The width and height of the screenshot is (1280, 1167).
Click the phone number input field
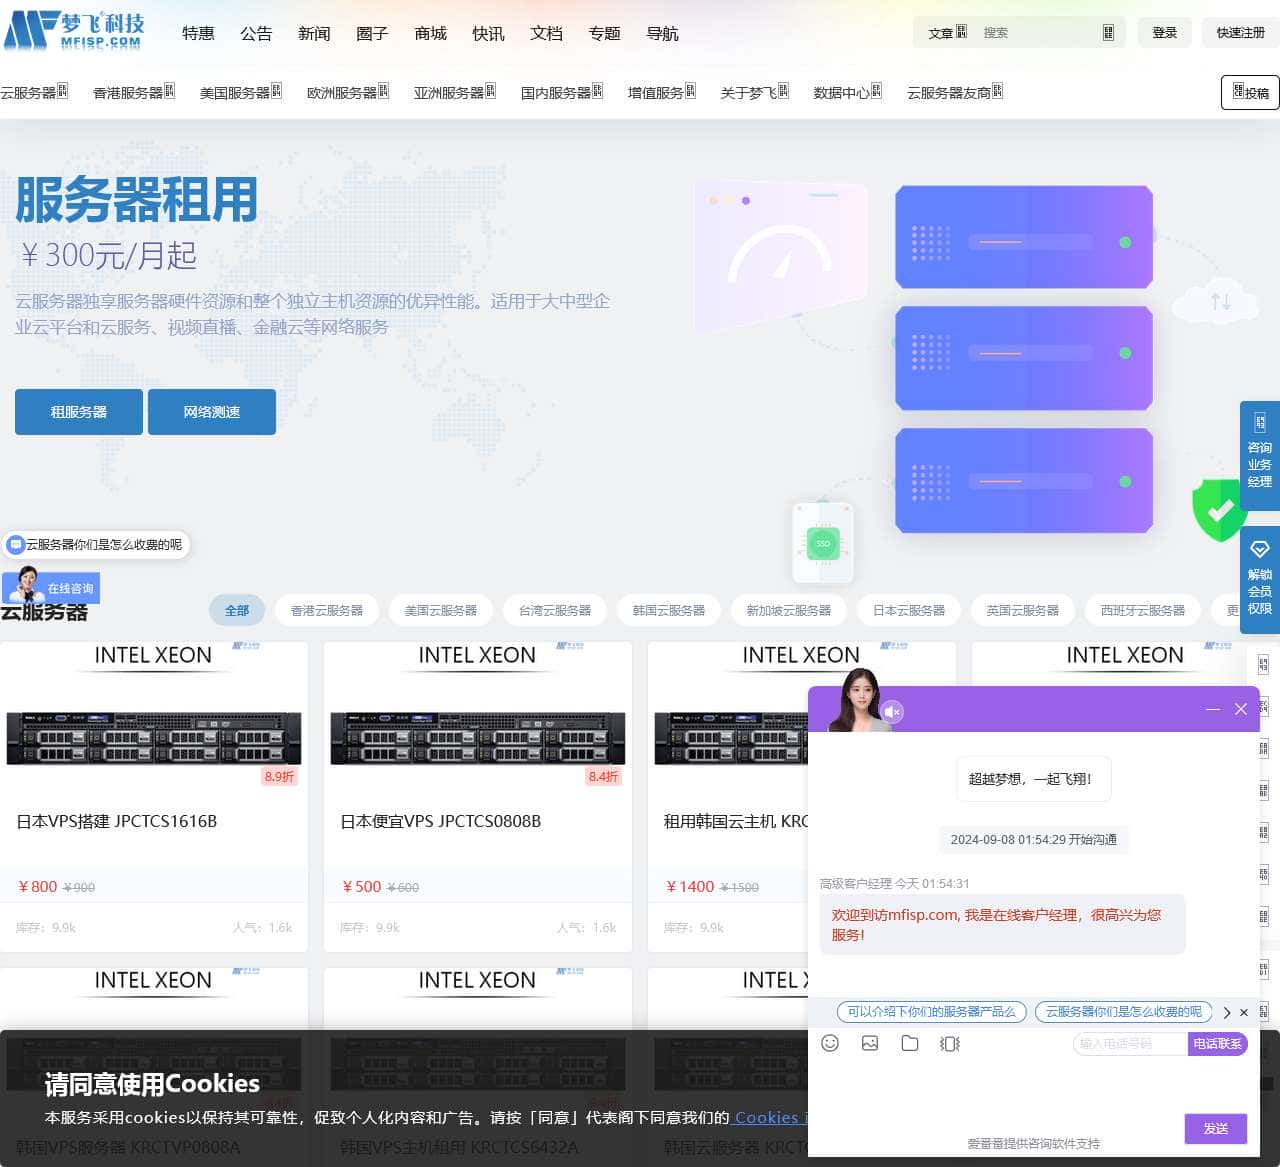pyautogui.click(x=1129, y=1044)
